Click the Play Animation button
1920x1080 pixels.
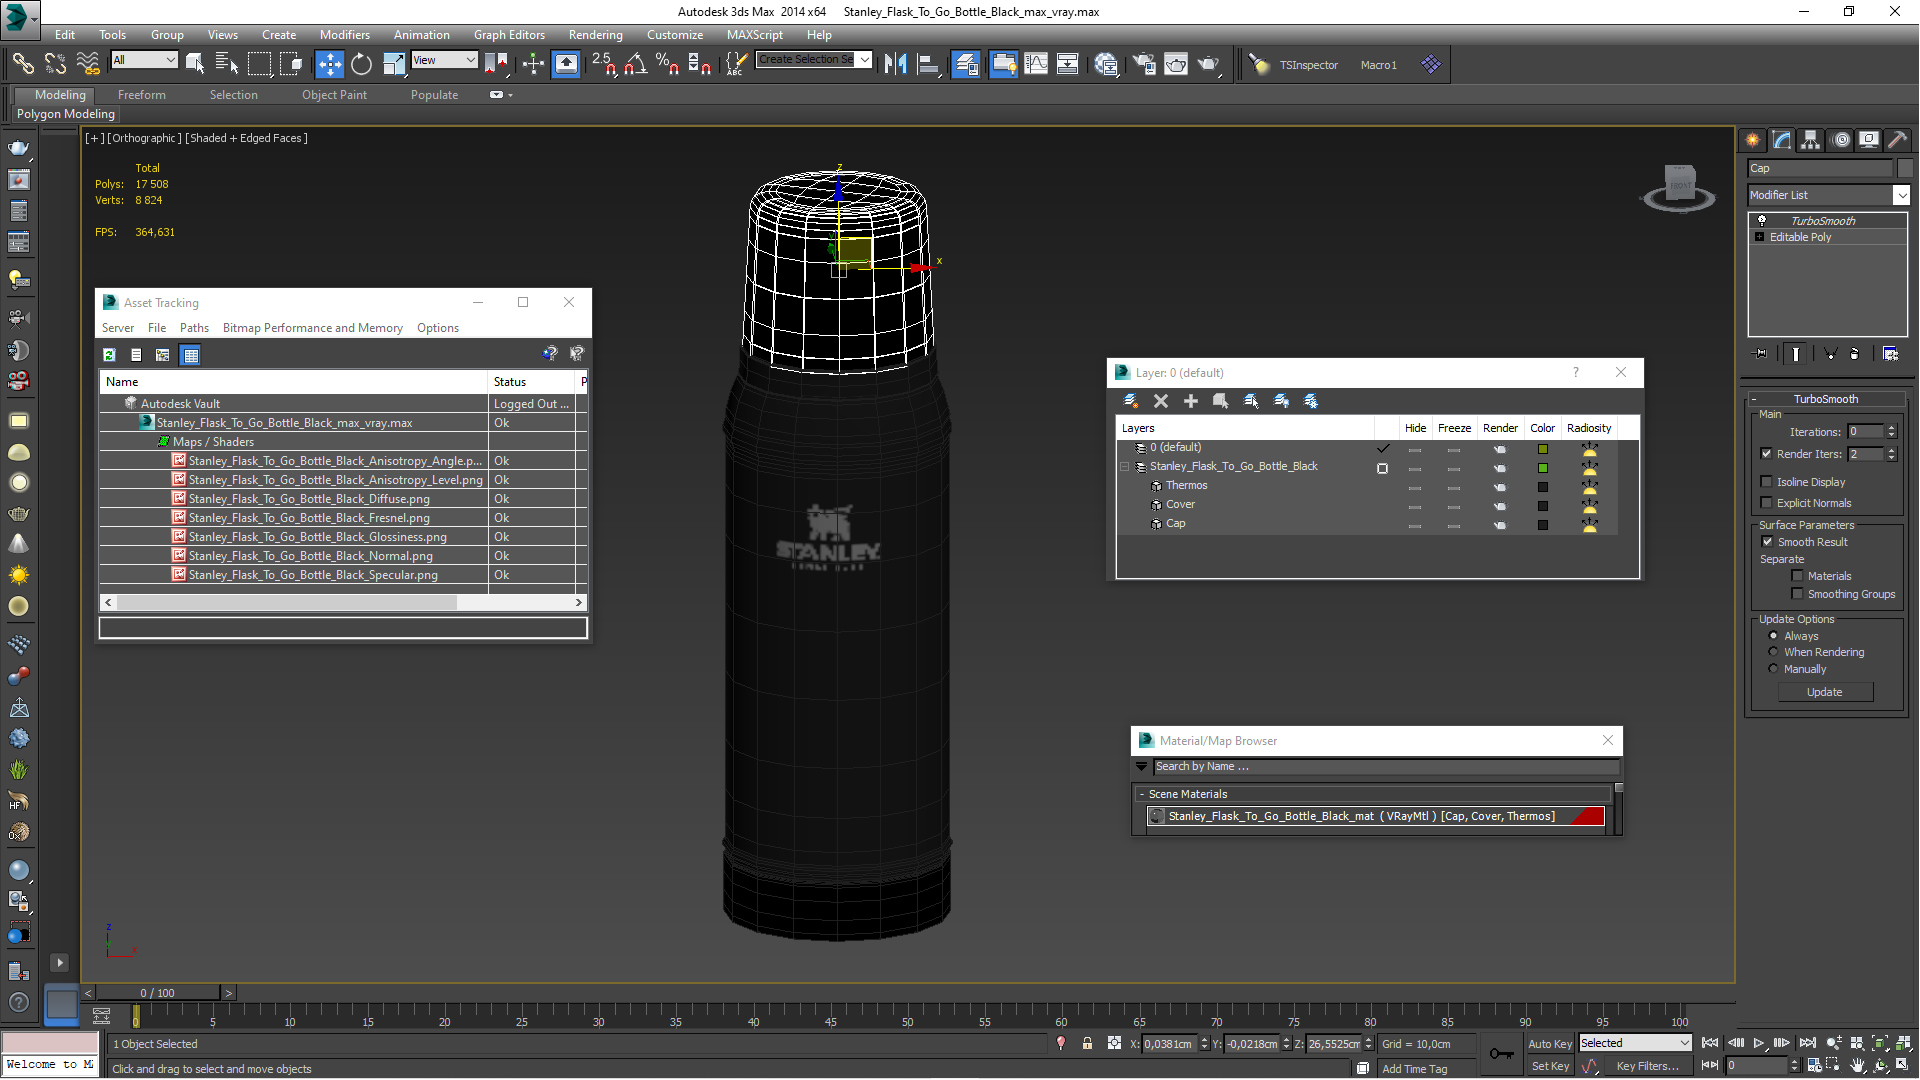(x=1759, y=1043)
